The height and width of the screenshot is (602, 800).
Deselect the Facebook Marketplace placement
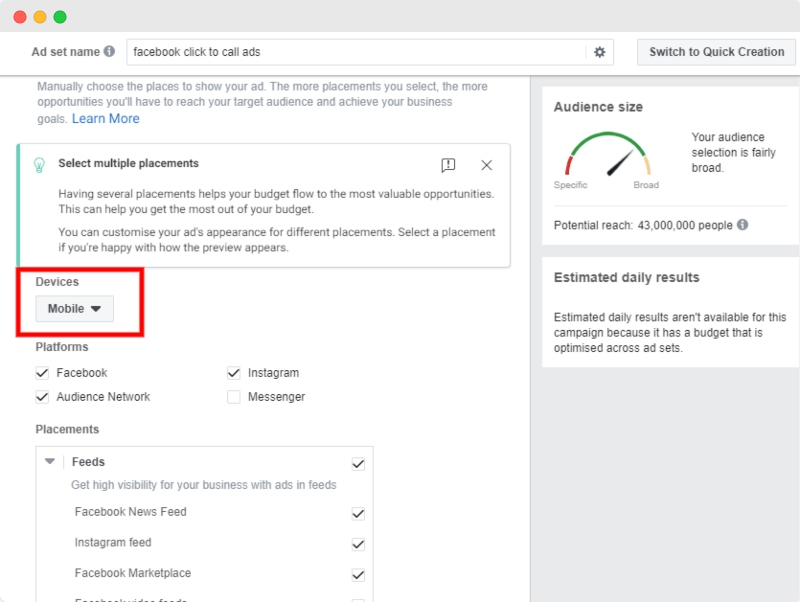click(x=357, y=575)
